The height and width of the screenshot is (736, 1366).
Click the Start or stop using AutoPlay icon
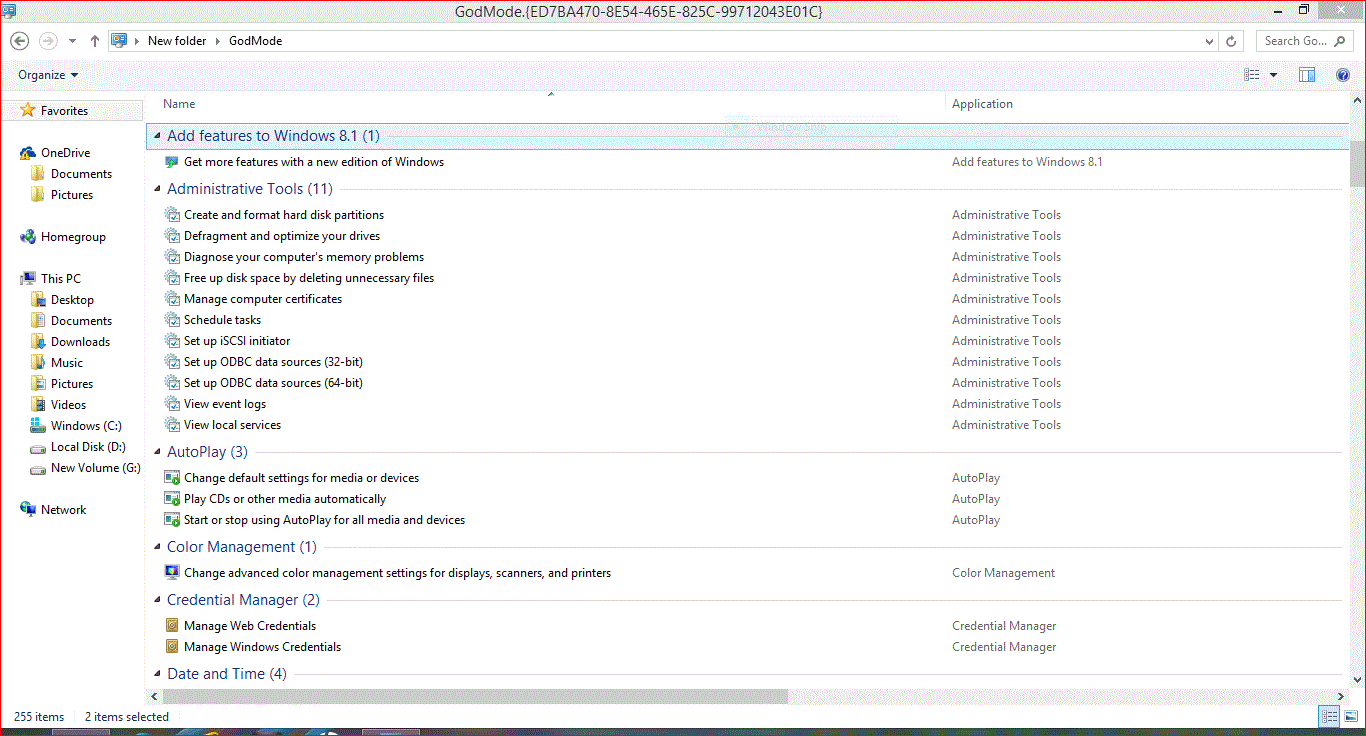tap(172, 520)
